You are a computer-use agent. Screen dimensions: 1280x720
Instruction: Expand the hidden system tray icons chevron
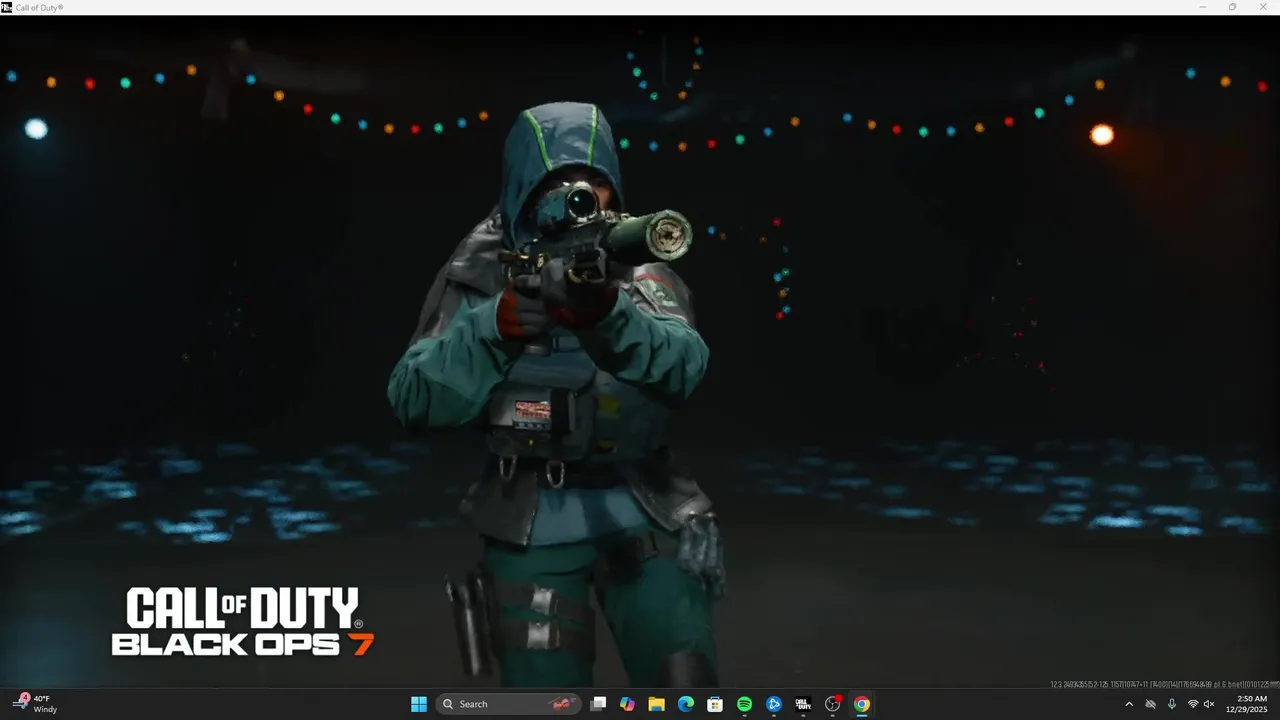click(x=1129, y=704)
